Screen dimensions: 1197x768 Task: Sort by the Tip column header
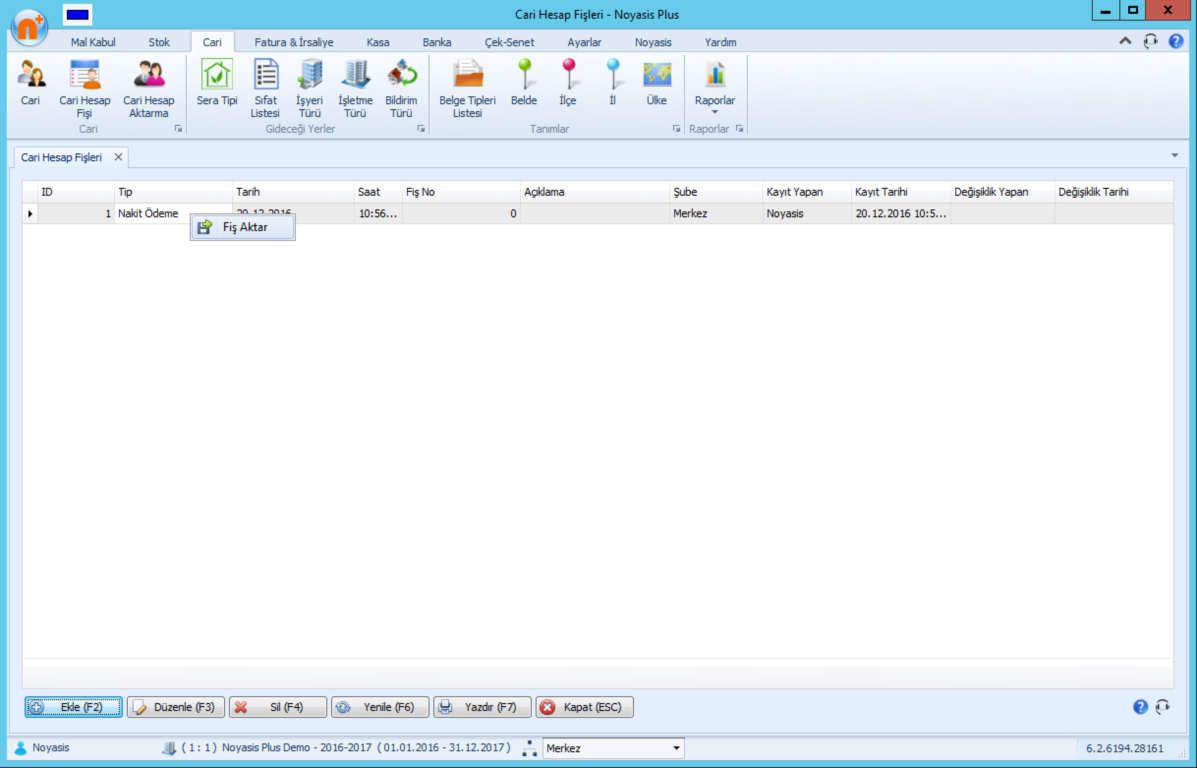(x=173, y=192)
